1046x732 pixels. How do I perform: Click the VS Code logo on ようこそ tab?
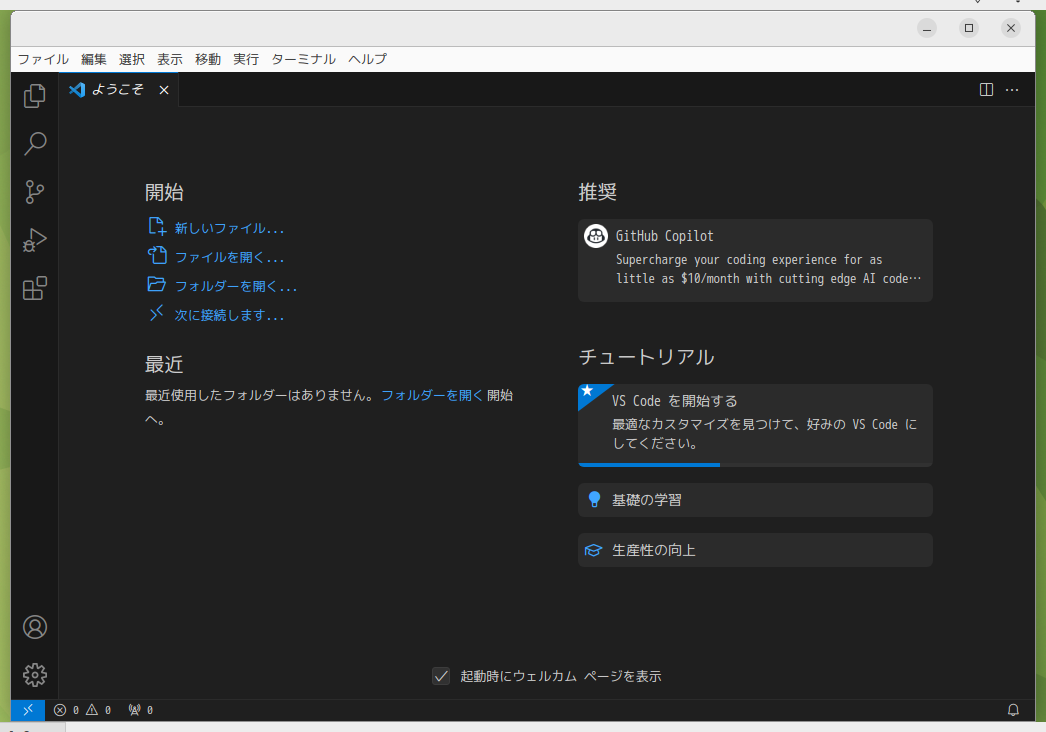(x=77, y=89)
